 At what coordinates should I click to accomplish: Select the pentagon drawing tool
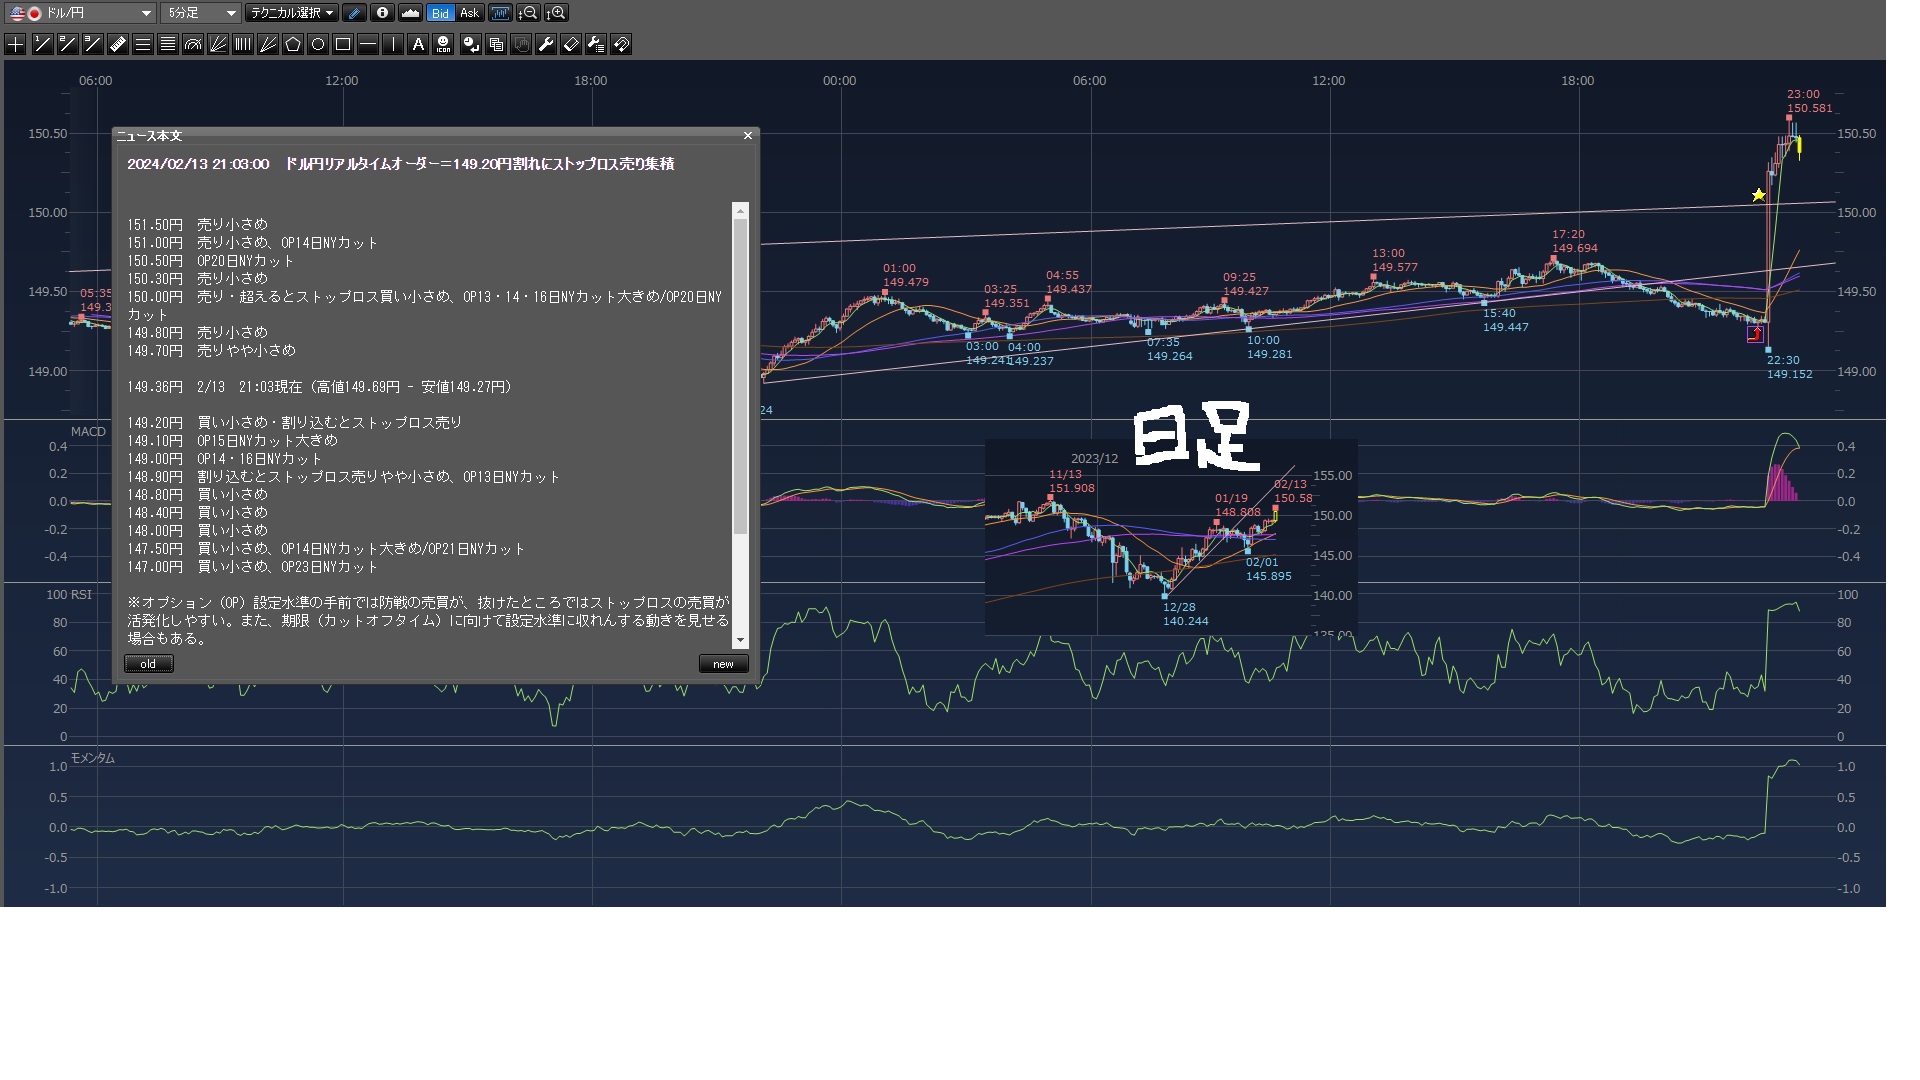pyautogui.click(x=293, y=44)
